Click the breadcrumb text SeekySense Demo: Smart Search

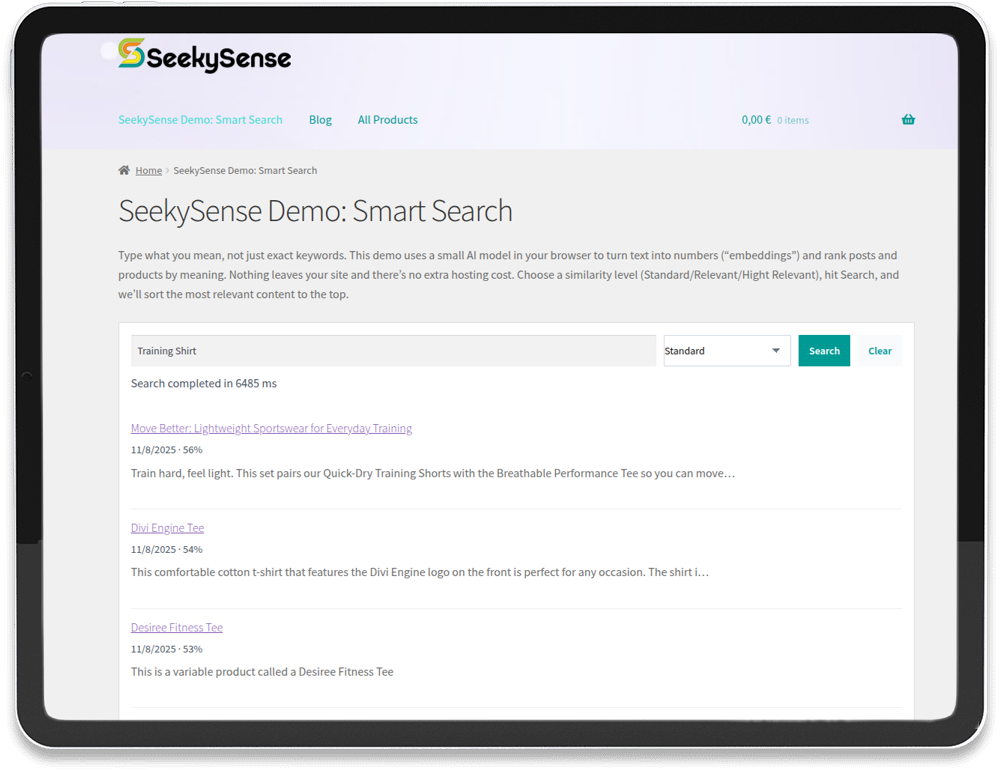245,170
